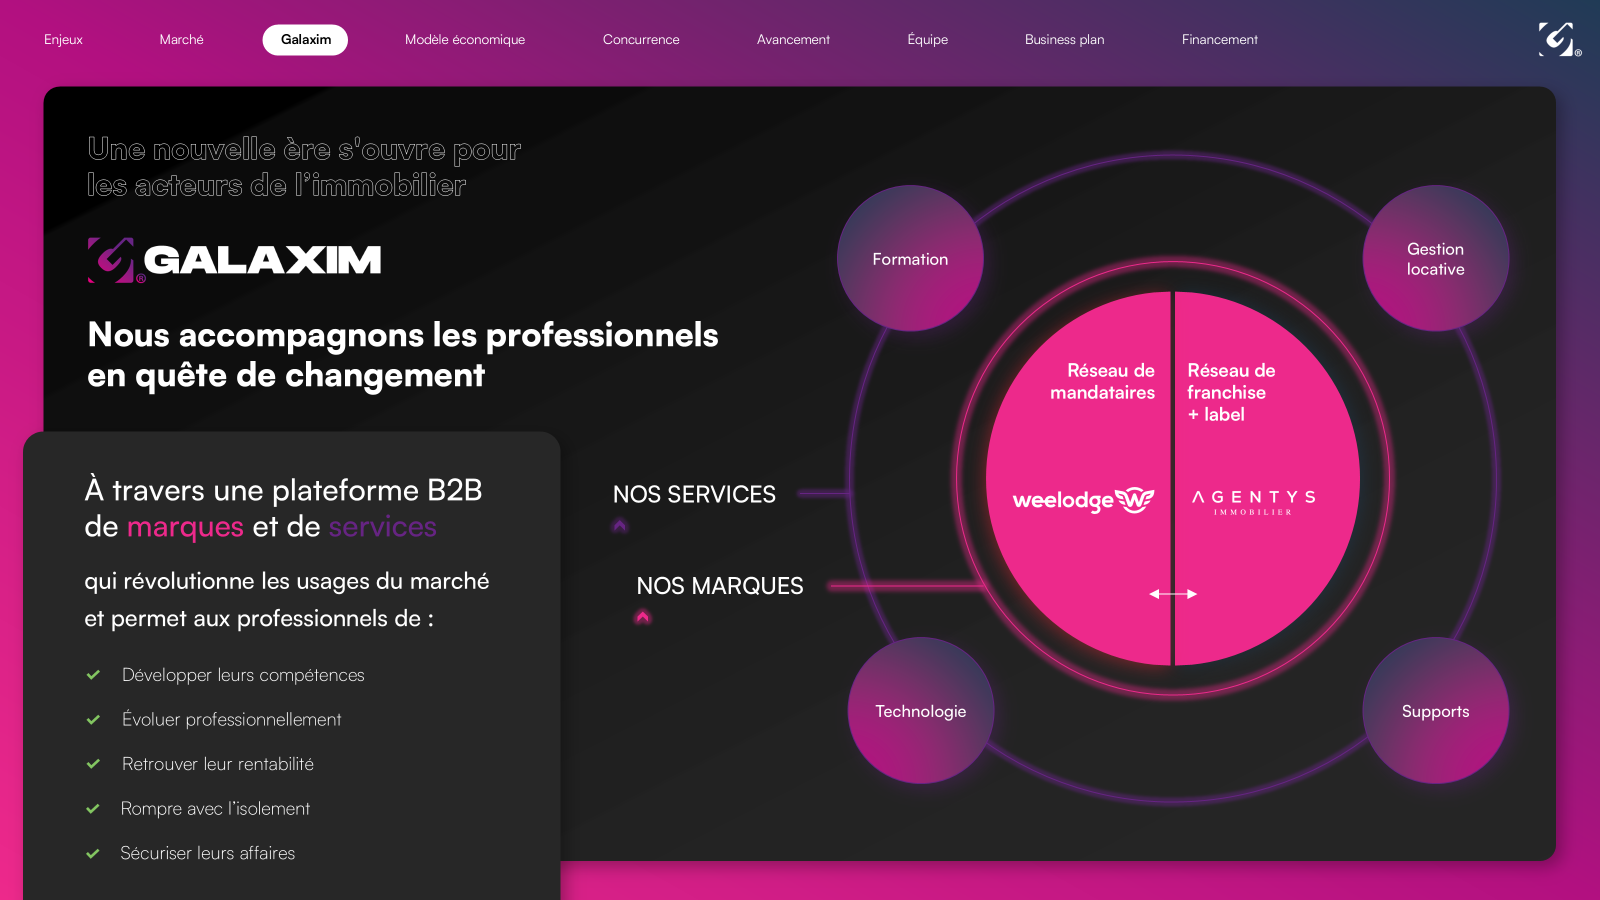Open the Concurrence tab
1600x900 pixels.
tap(641, 40)
